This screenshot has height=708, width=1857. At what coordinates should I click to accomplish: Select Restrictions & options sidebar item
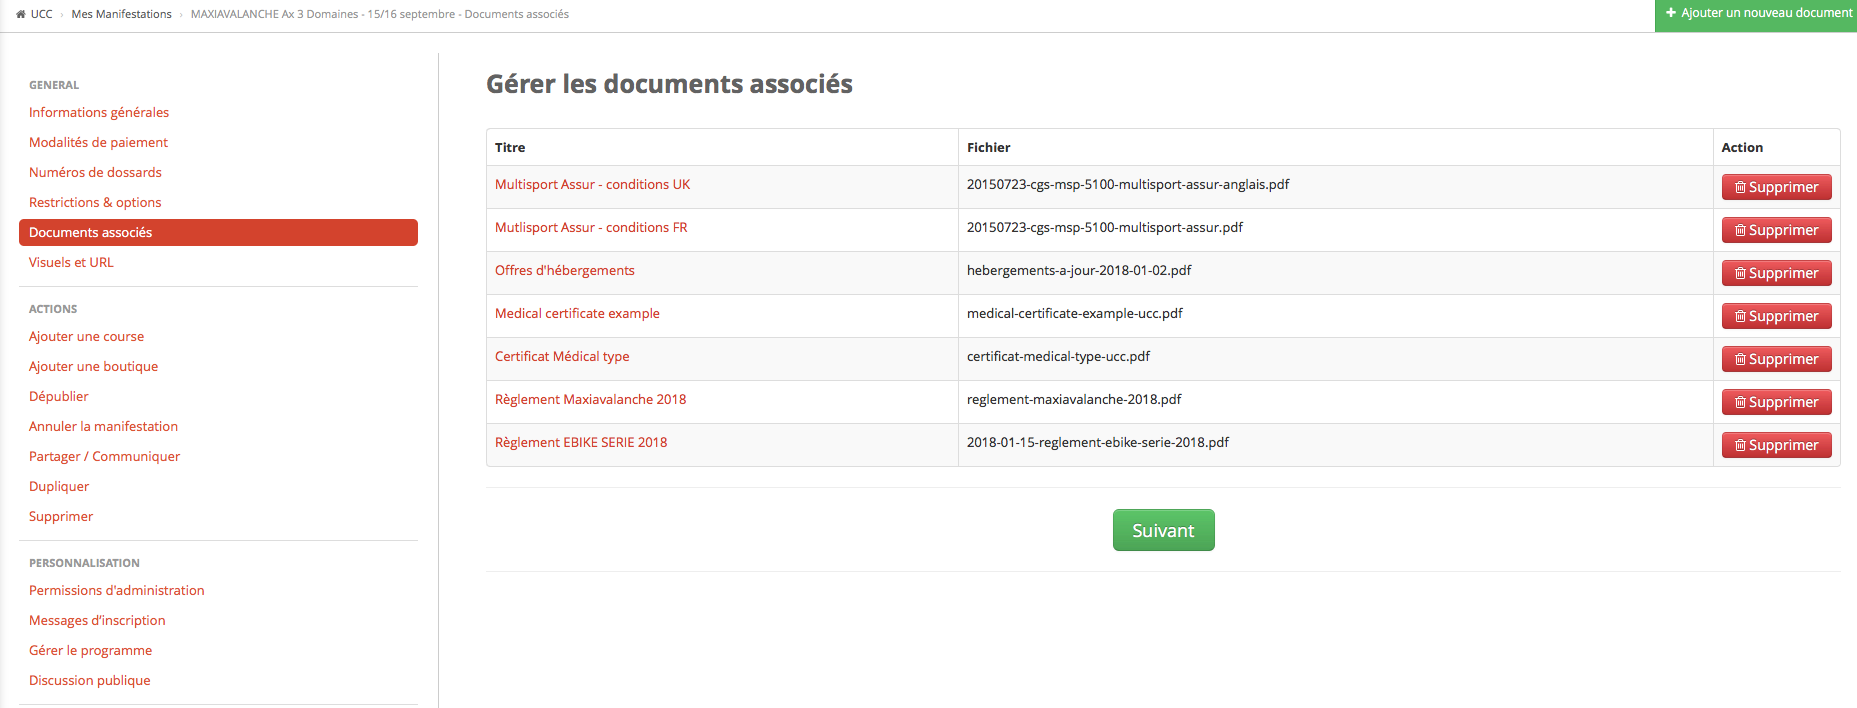(x=95, y=202)
